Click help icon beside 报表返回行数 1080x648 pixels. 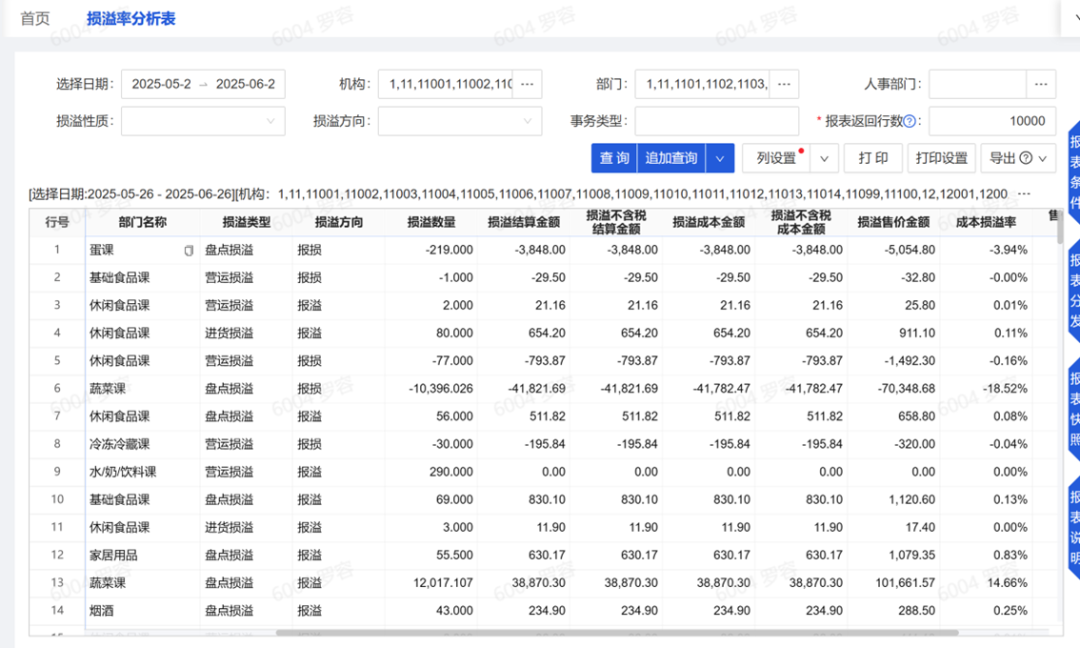pos(910,121)
